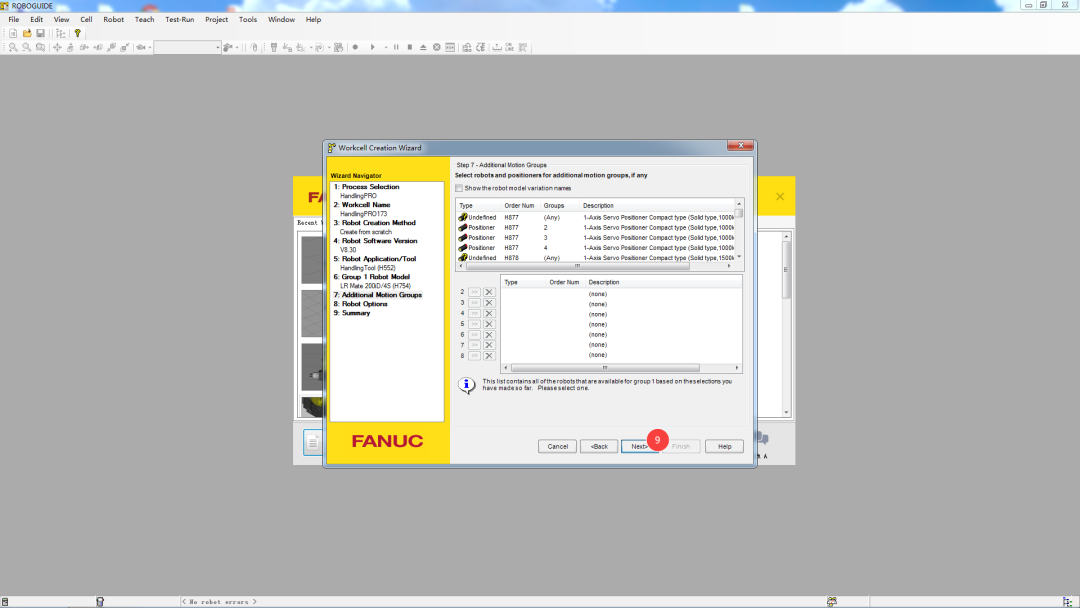
Task: Click the leftmost status bar icon
Action: click(5, 602)
